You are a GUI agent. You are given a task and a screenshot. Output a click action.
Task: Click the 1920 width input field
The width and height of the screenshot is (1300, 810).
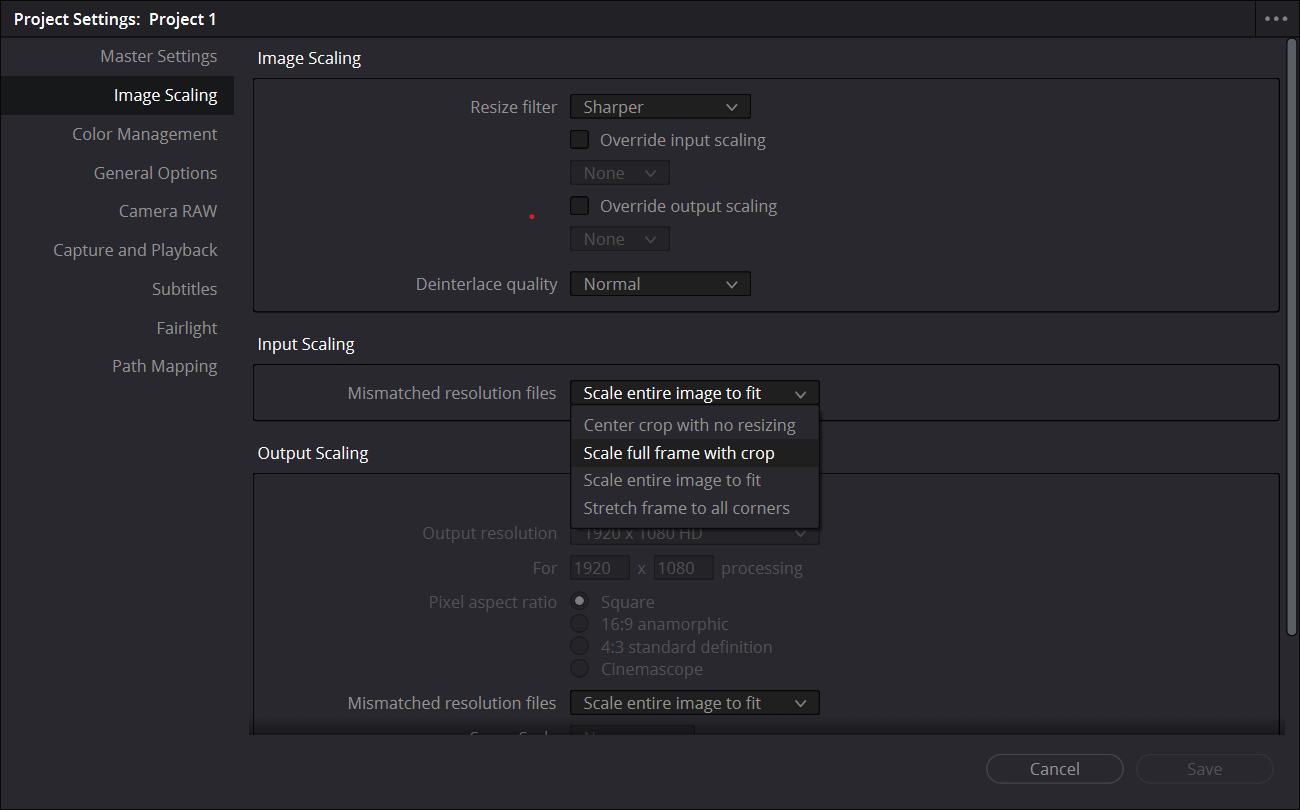coord(599,568)
